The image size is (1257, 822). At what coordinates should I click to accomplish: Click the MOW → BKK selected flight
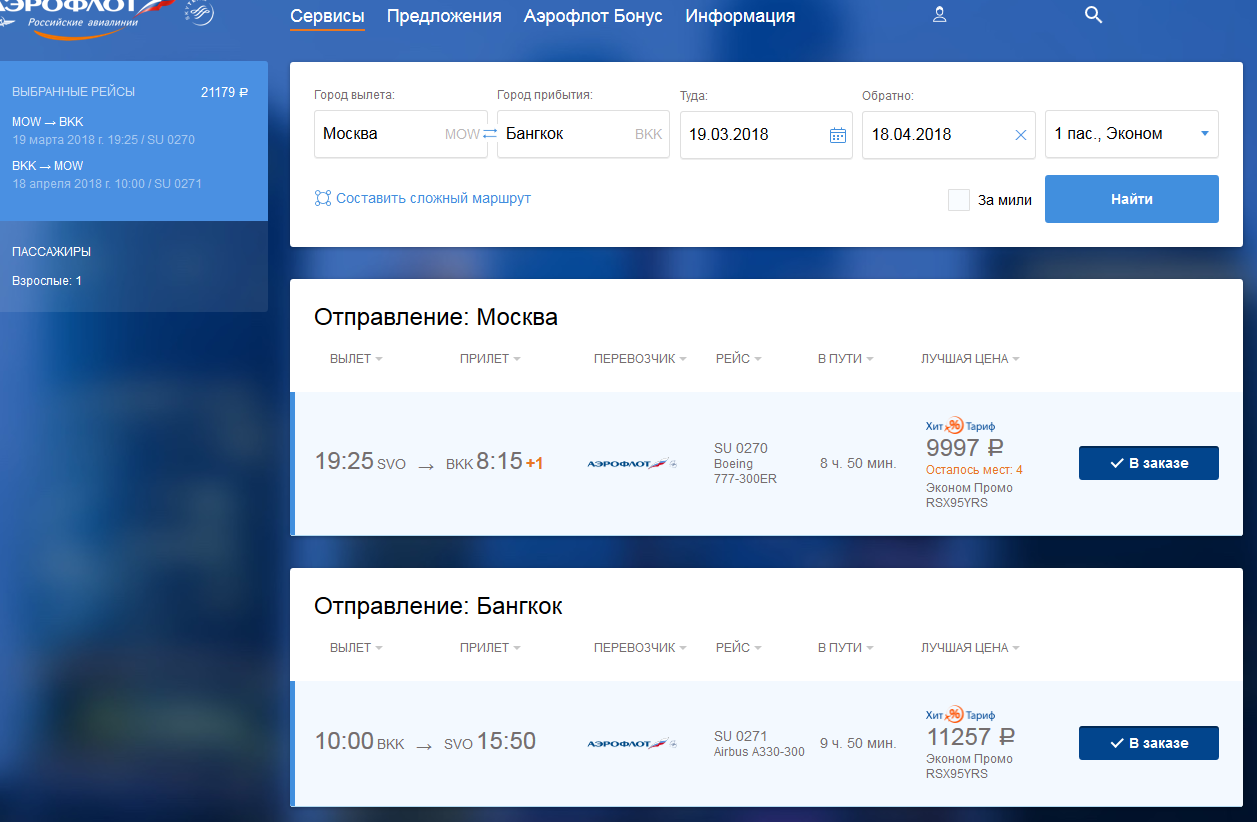coord(103,131)
